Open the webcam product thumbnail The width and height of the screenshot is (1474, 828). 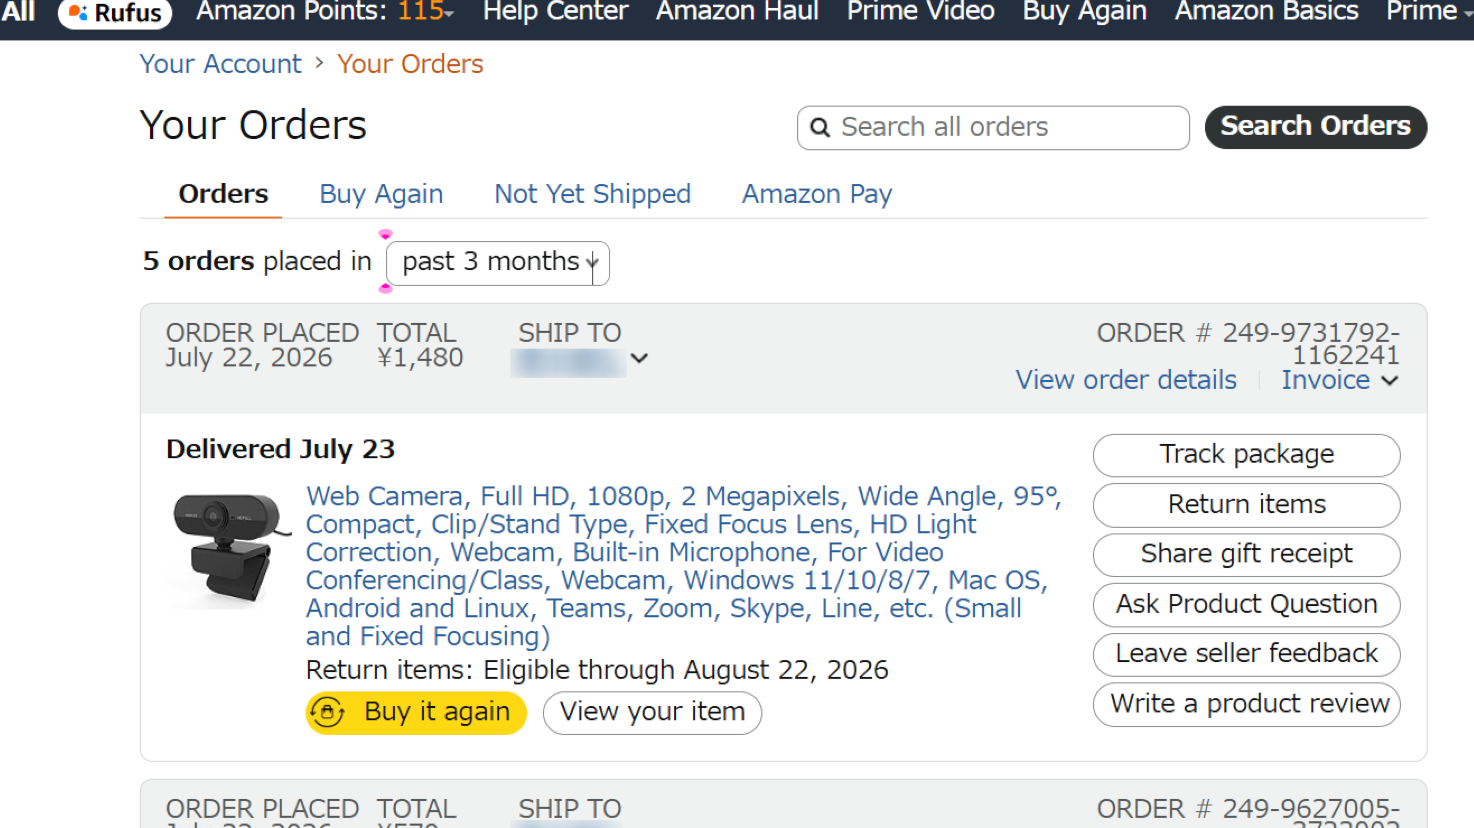coord(228,549)
